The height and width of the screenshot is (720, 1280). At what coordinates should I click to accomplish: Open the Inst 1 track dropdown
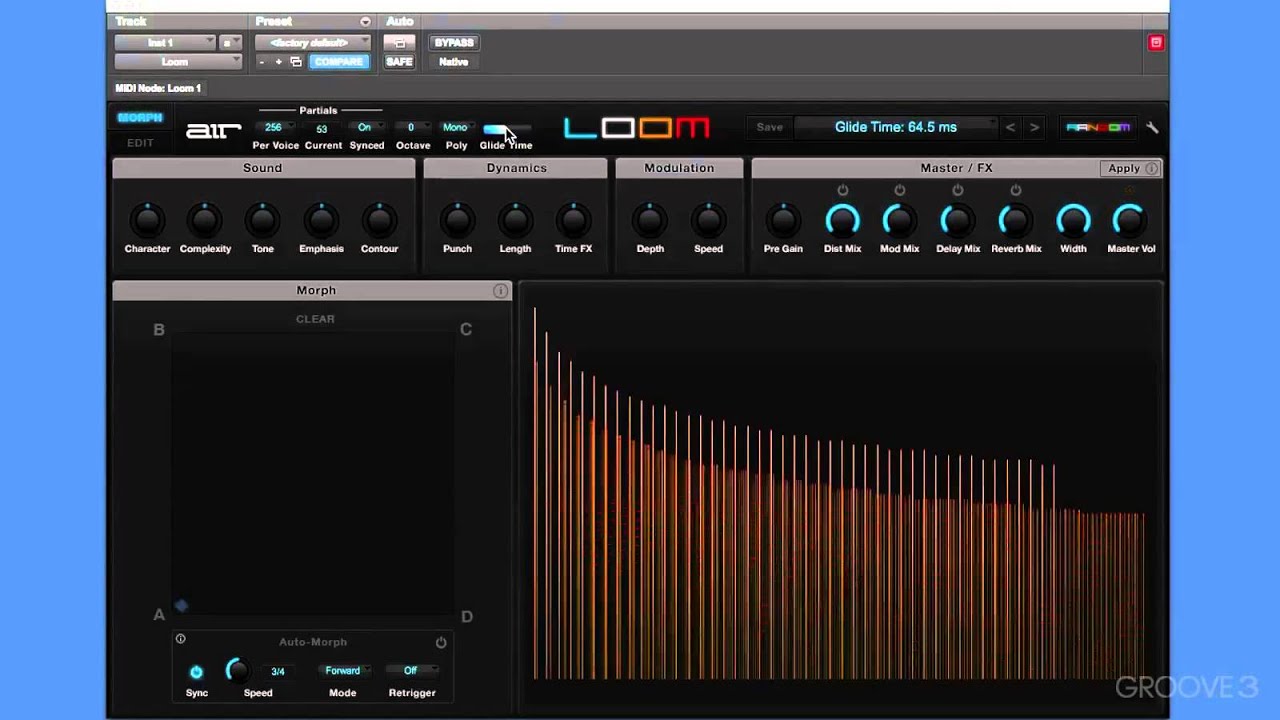pos(165,43)
